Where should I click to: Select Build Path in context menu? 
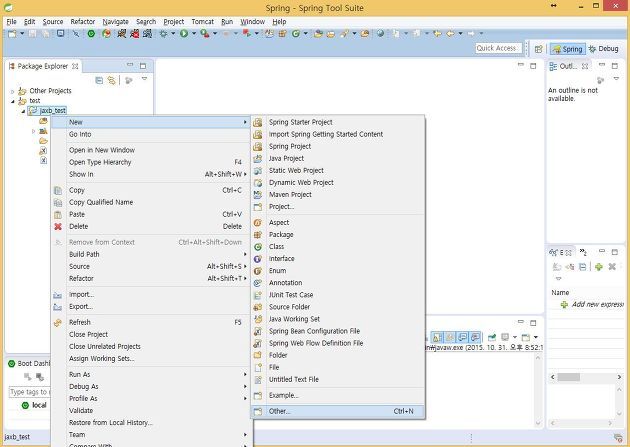151,255
